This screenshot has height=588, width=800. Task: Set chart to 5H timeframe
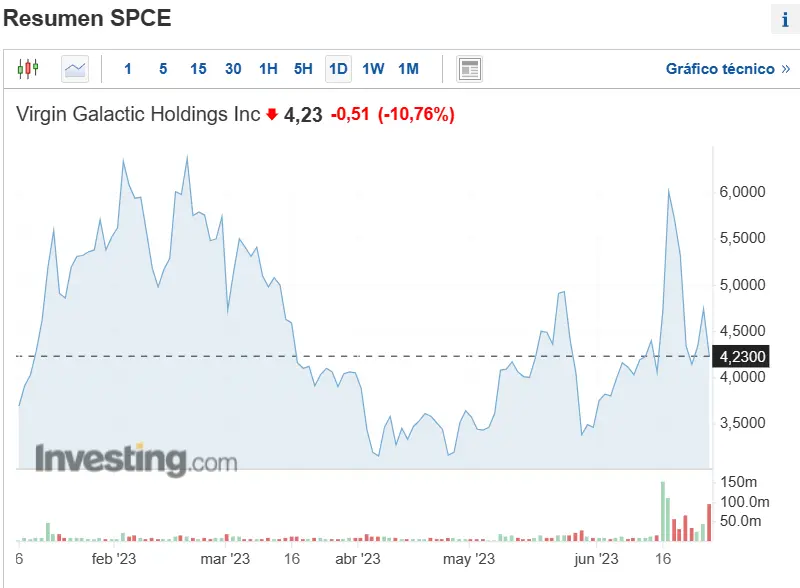click(x=303, y=69)
